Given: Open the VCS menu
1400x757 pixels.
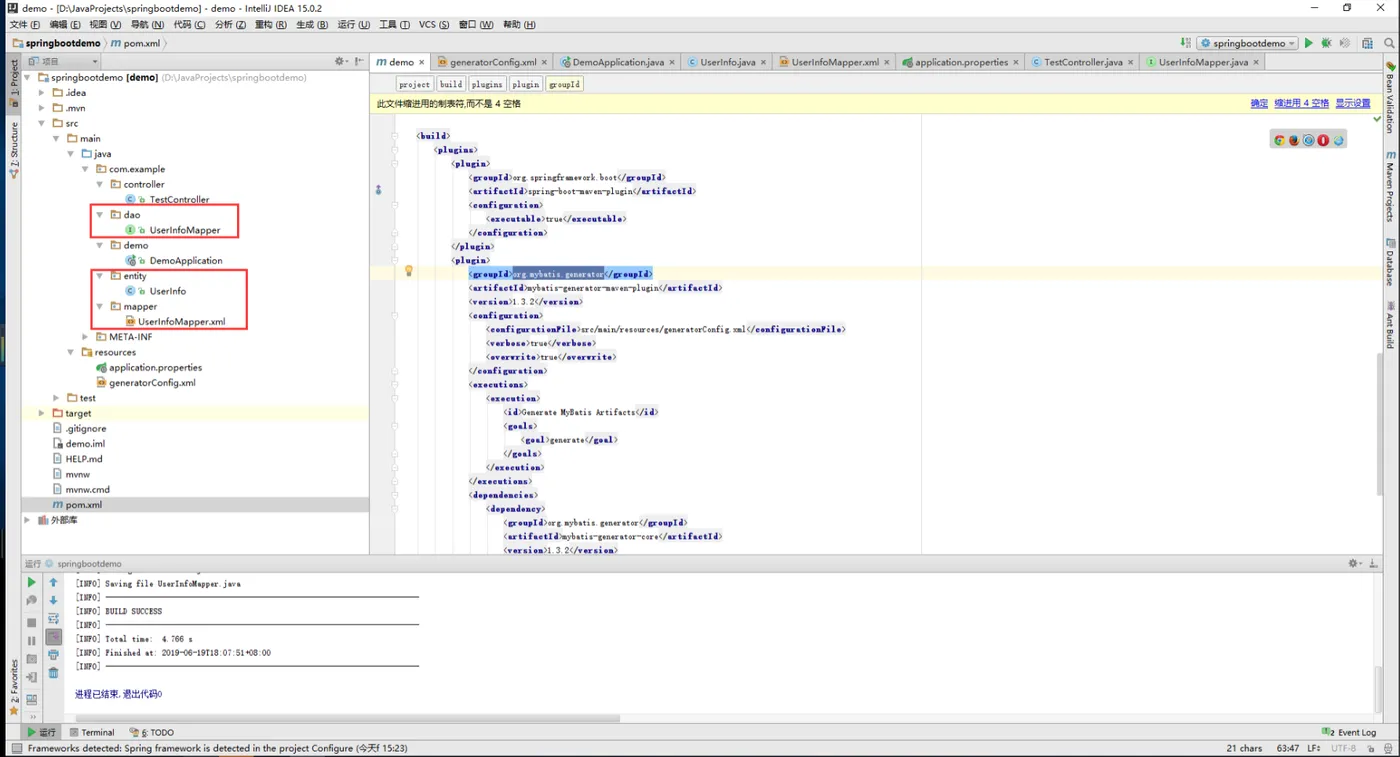Looking at the screenshot, I should [433, 24].
